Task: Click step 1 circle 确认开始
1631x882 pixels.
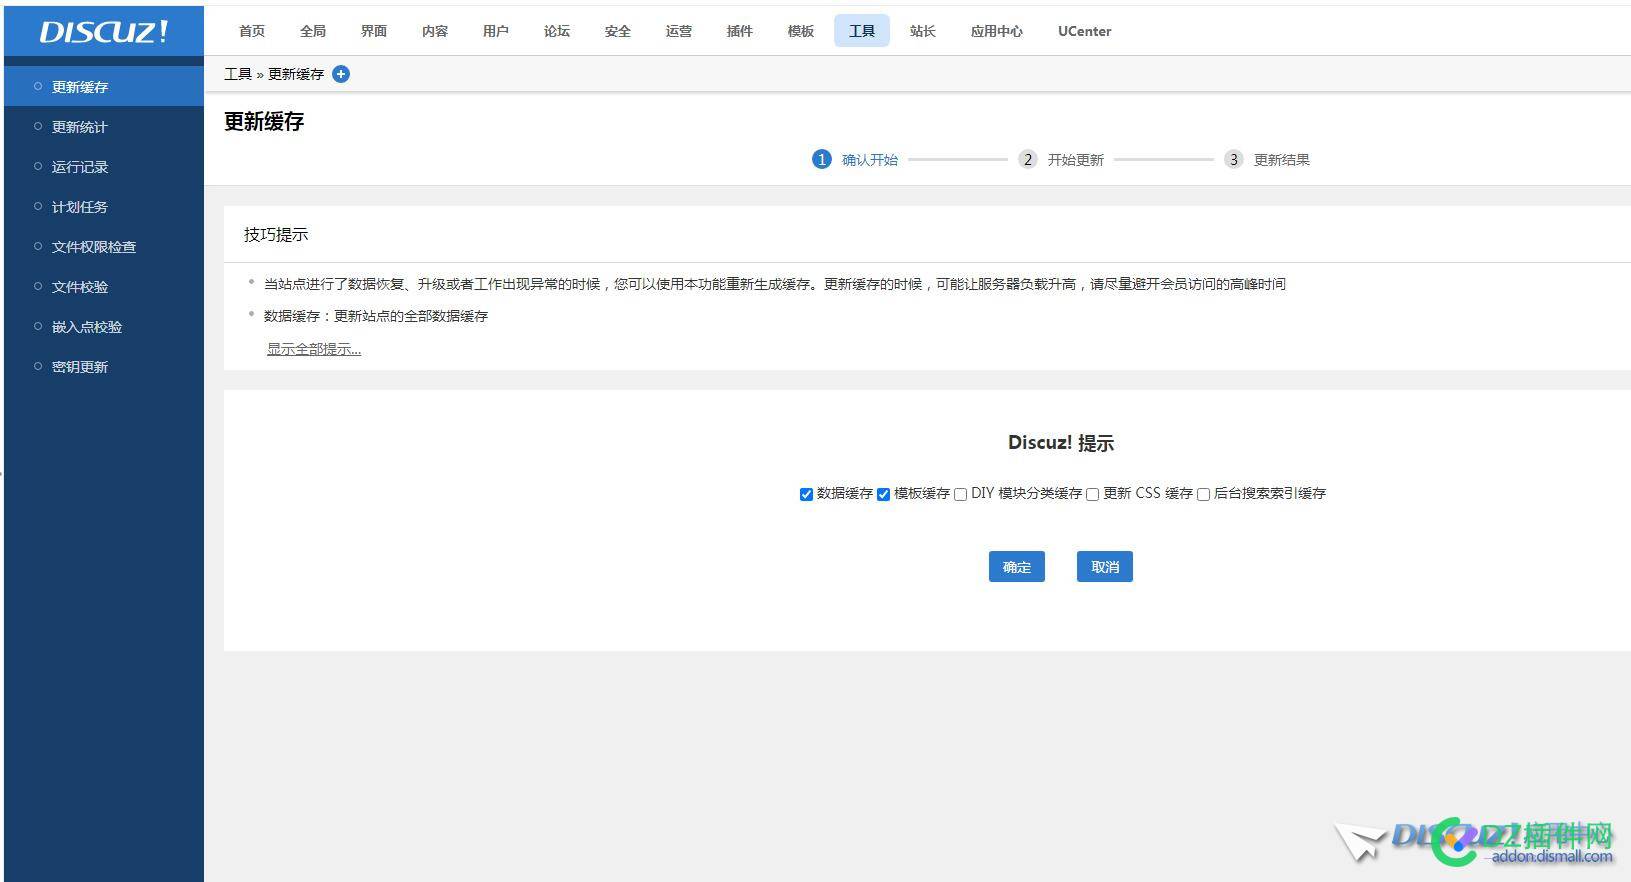Action: (822, 159)
